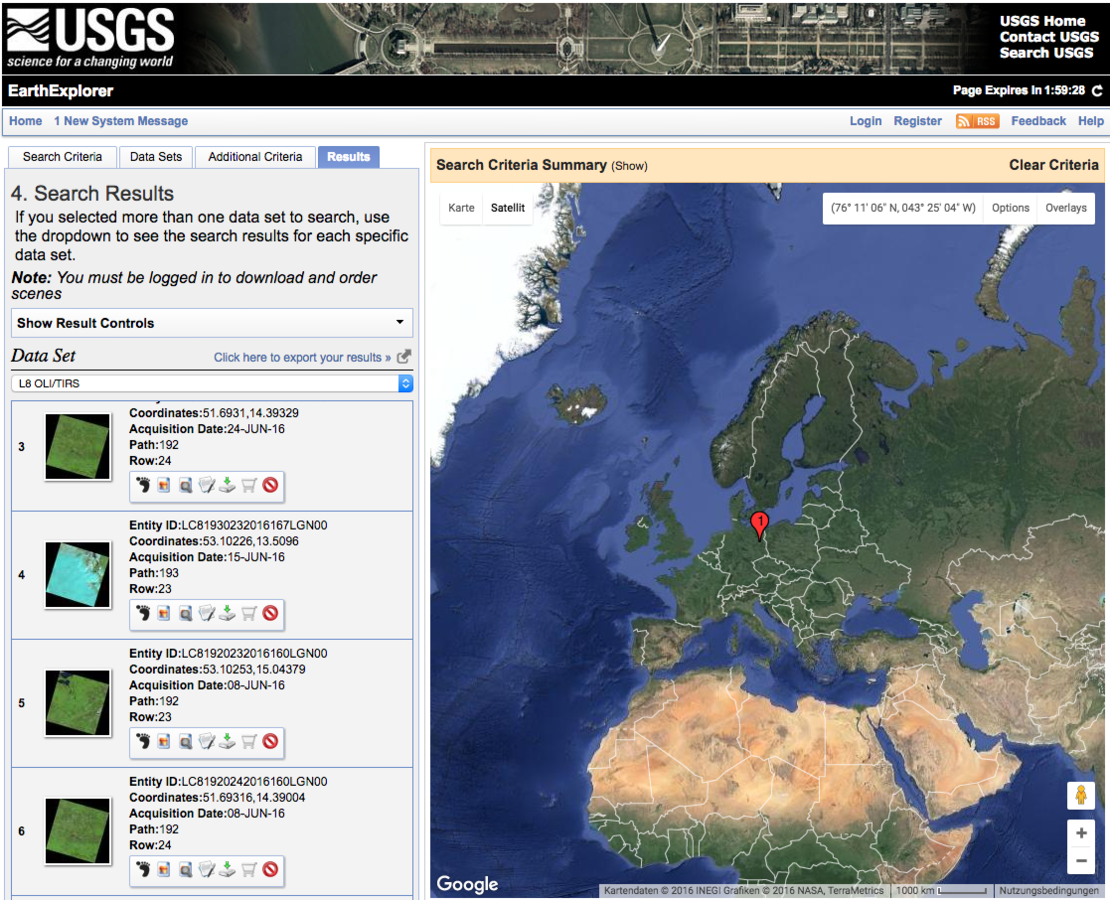
Task: Open the Additional Criteria tab
Action: point(255,156)
